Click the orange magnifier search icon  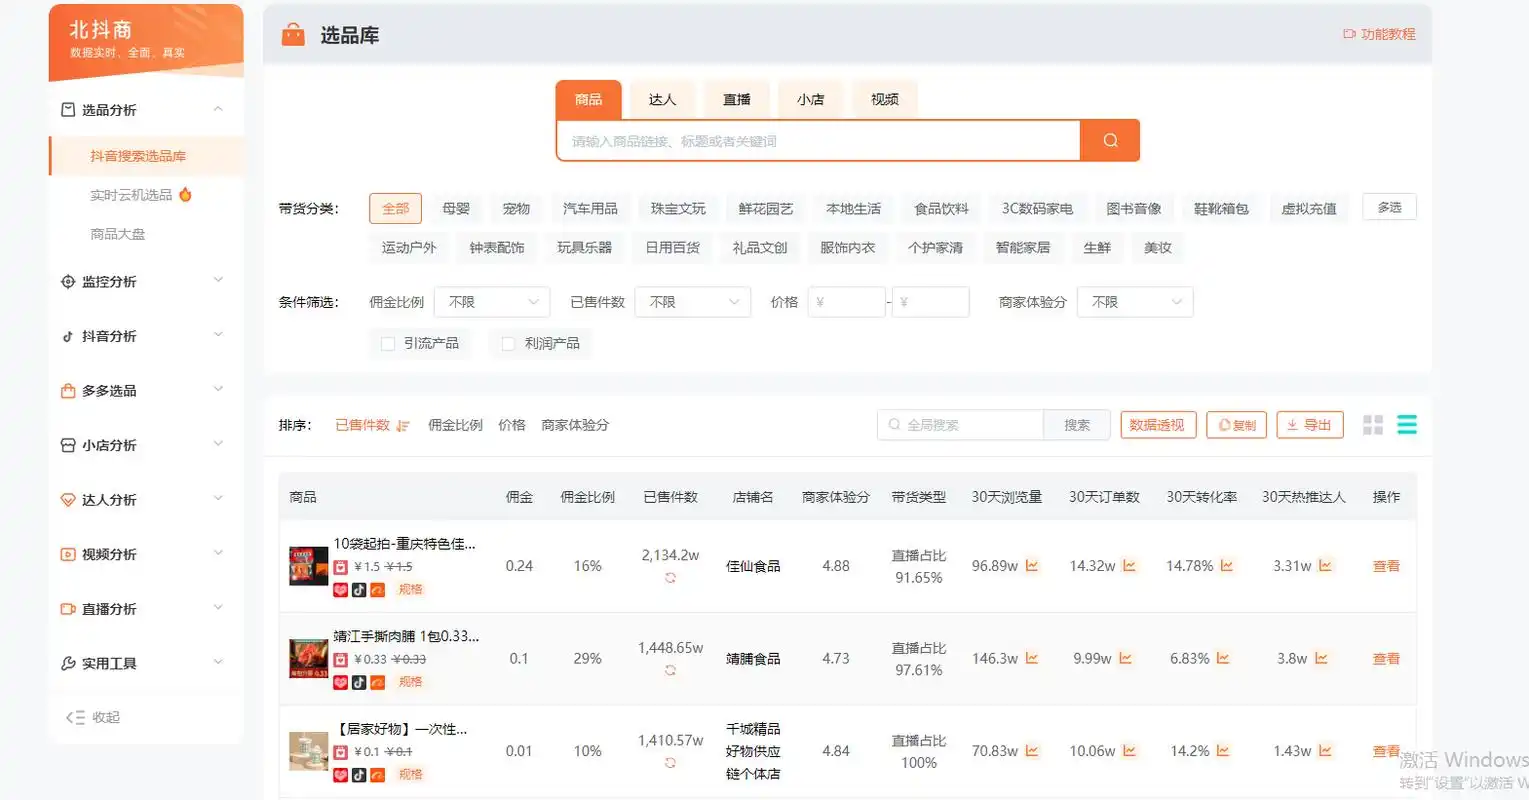1109,140
